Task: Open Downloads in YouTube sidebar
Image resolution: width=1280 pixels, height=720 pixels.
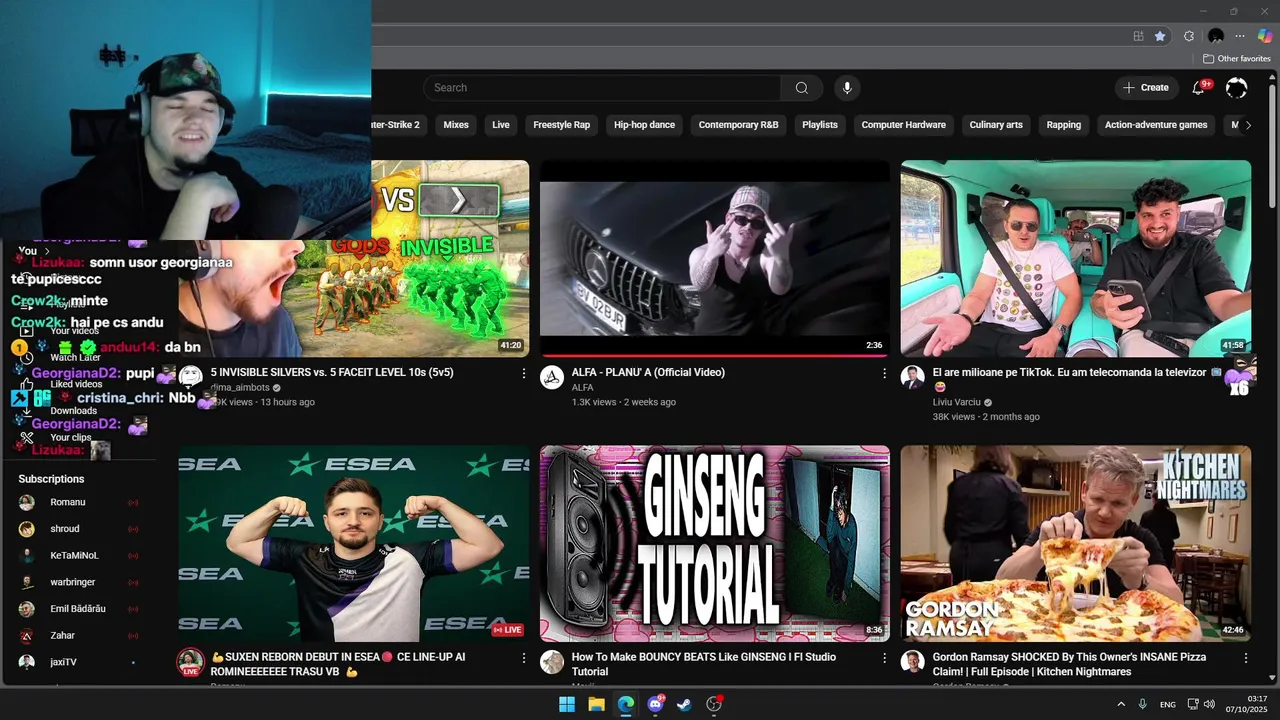Action: 73,411
